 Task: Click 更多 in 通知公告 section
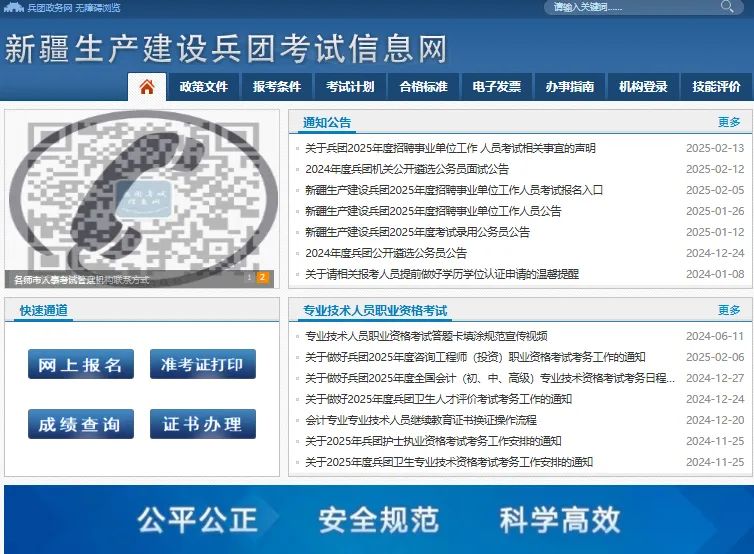click(x=729, y=122)
